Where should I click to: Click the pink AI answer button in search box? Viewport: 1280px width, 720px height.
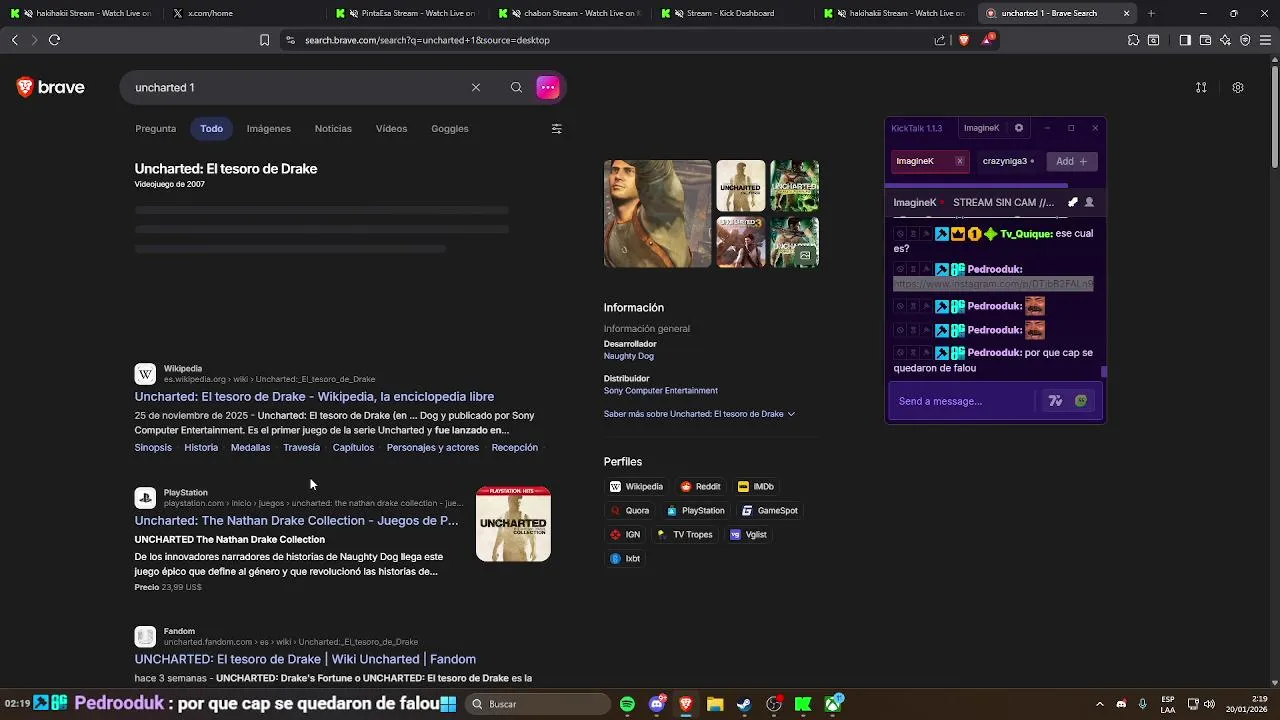pyautogui.click(x=547, y=87)
